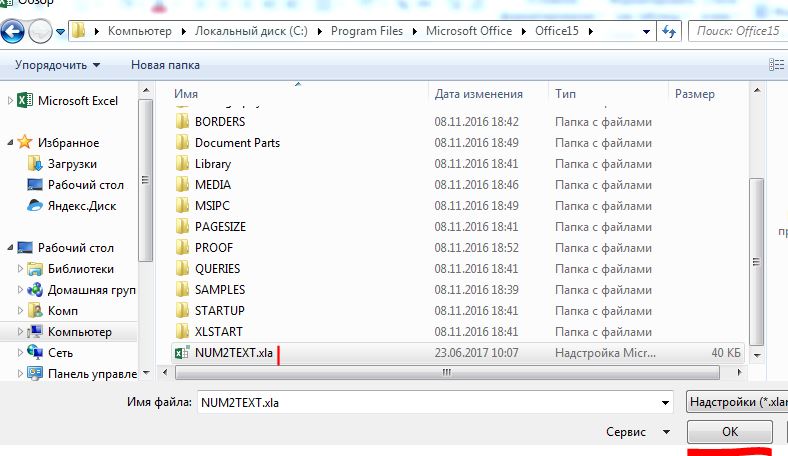The height and width of the screenshot is (456, 788).
Task: Open Яндекс.Диск in favorites
Action: coord(82,206)
